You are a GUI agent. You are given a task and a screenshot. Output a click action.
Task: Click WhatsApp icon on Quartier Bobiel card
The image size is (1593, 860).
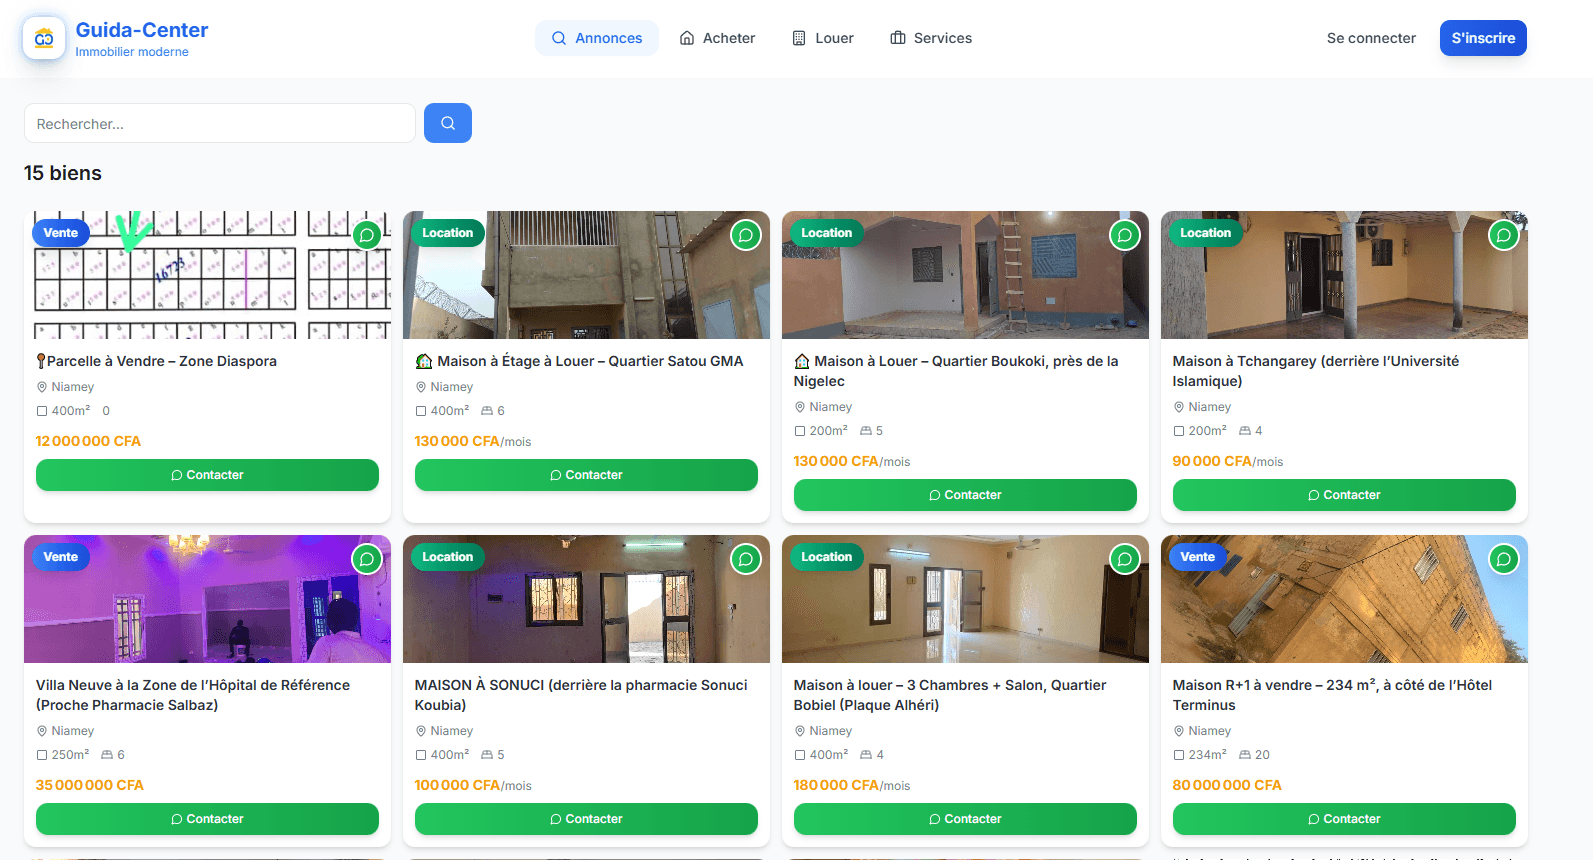1125,559
